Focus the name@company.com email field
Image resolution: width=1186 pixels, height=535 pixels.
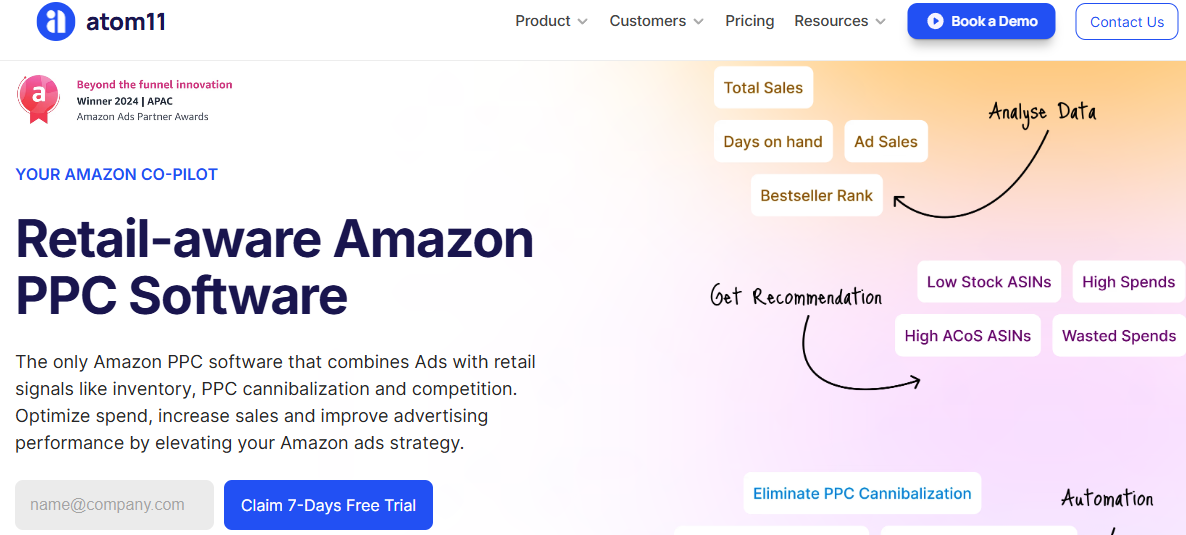coord(114,505)
